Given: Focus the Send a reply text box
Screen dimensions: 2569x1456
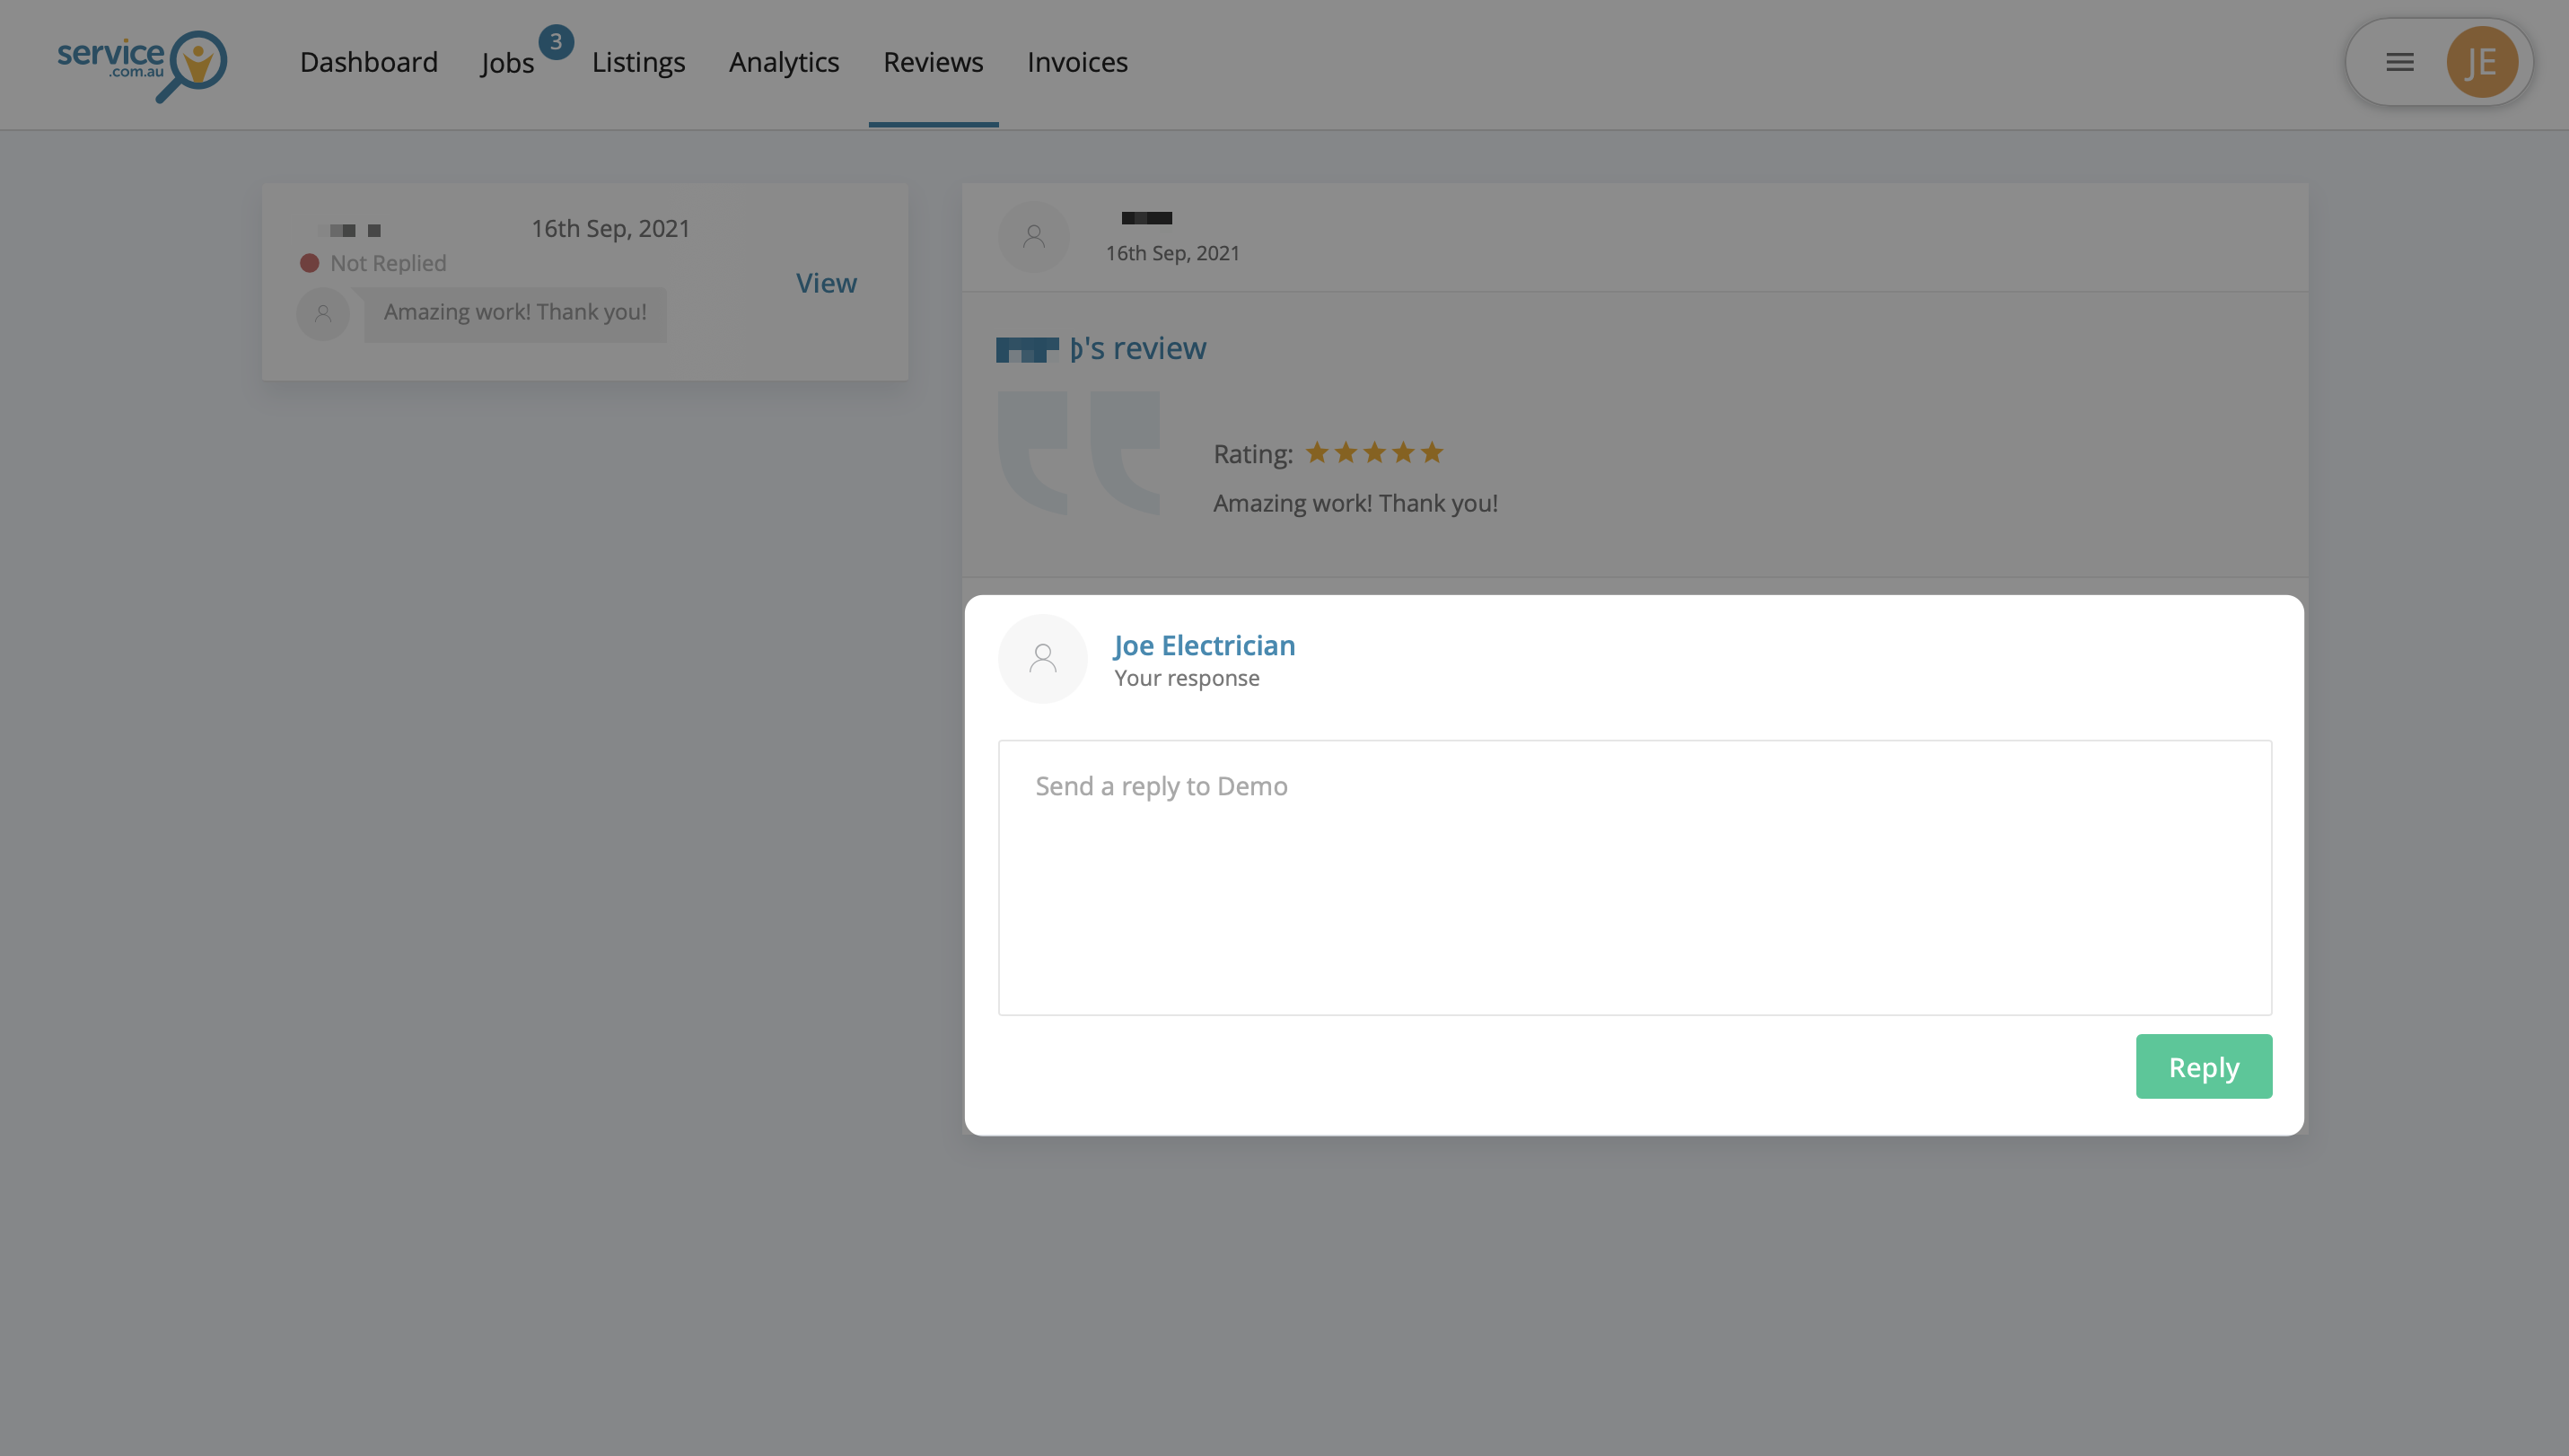Looking at the screenshot, I should [x=1634, y=877].
